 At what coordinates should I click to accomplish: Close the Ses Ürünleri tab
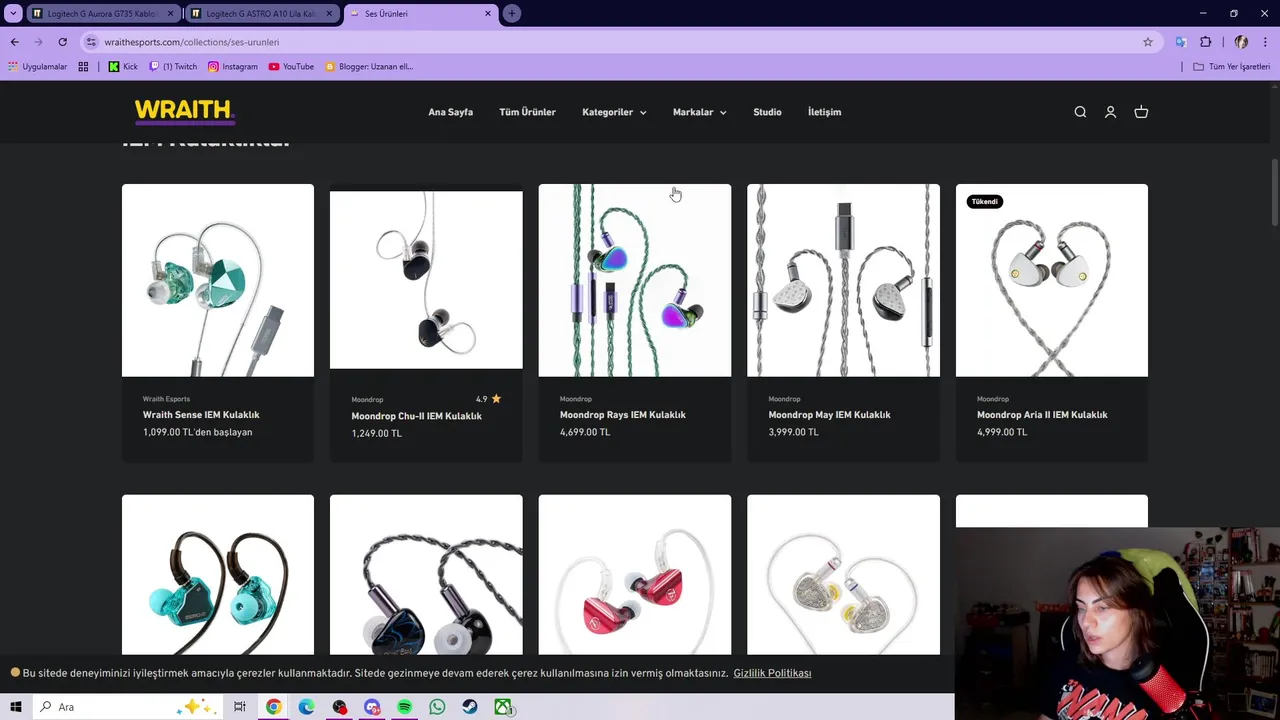(488, 14)
